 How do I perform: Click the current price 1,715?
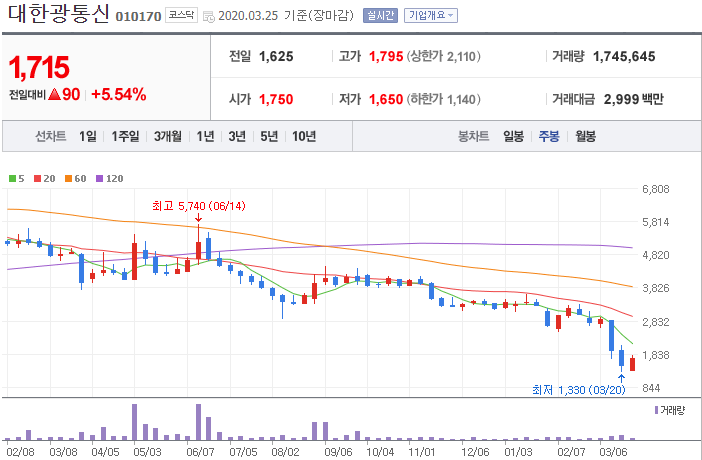pos(39,67)
